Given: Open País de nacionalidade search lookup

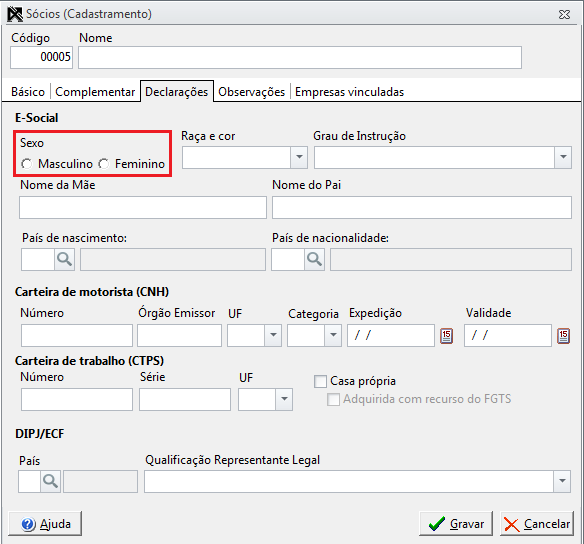Looking at the screenshot, I should click(314, 260).
